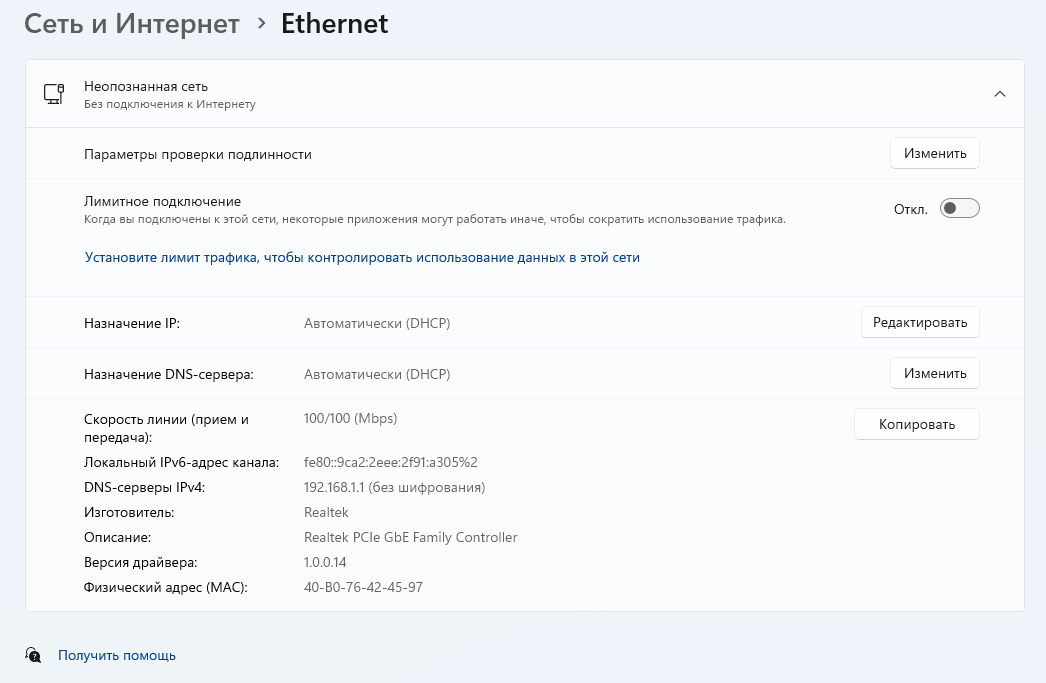Click the Realtek PCIe GbE description text
The width and height of the screenshot is (1046, 683).
coord(410,537)
